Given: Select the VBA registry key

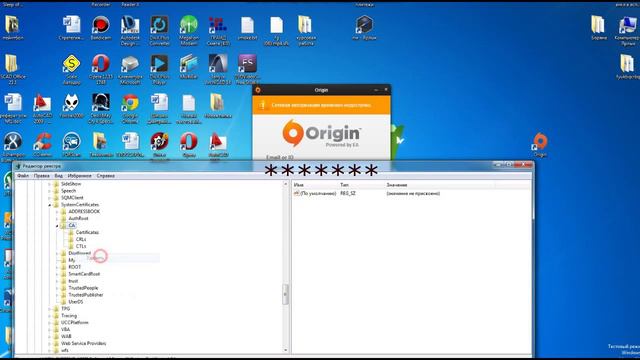Looking at the screenshot, I should [66, 329].
